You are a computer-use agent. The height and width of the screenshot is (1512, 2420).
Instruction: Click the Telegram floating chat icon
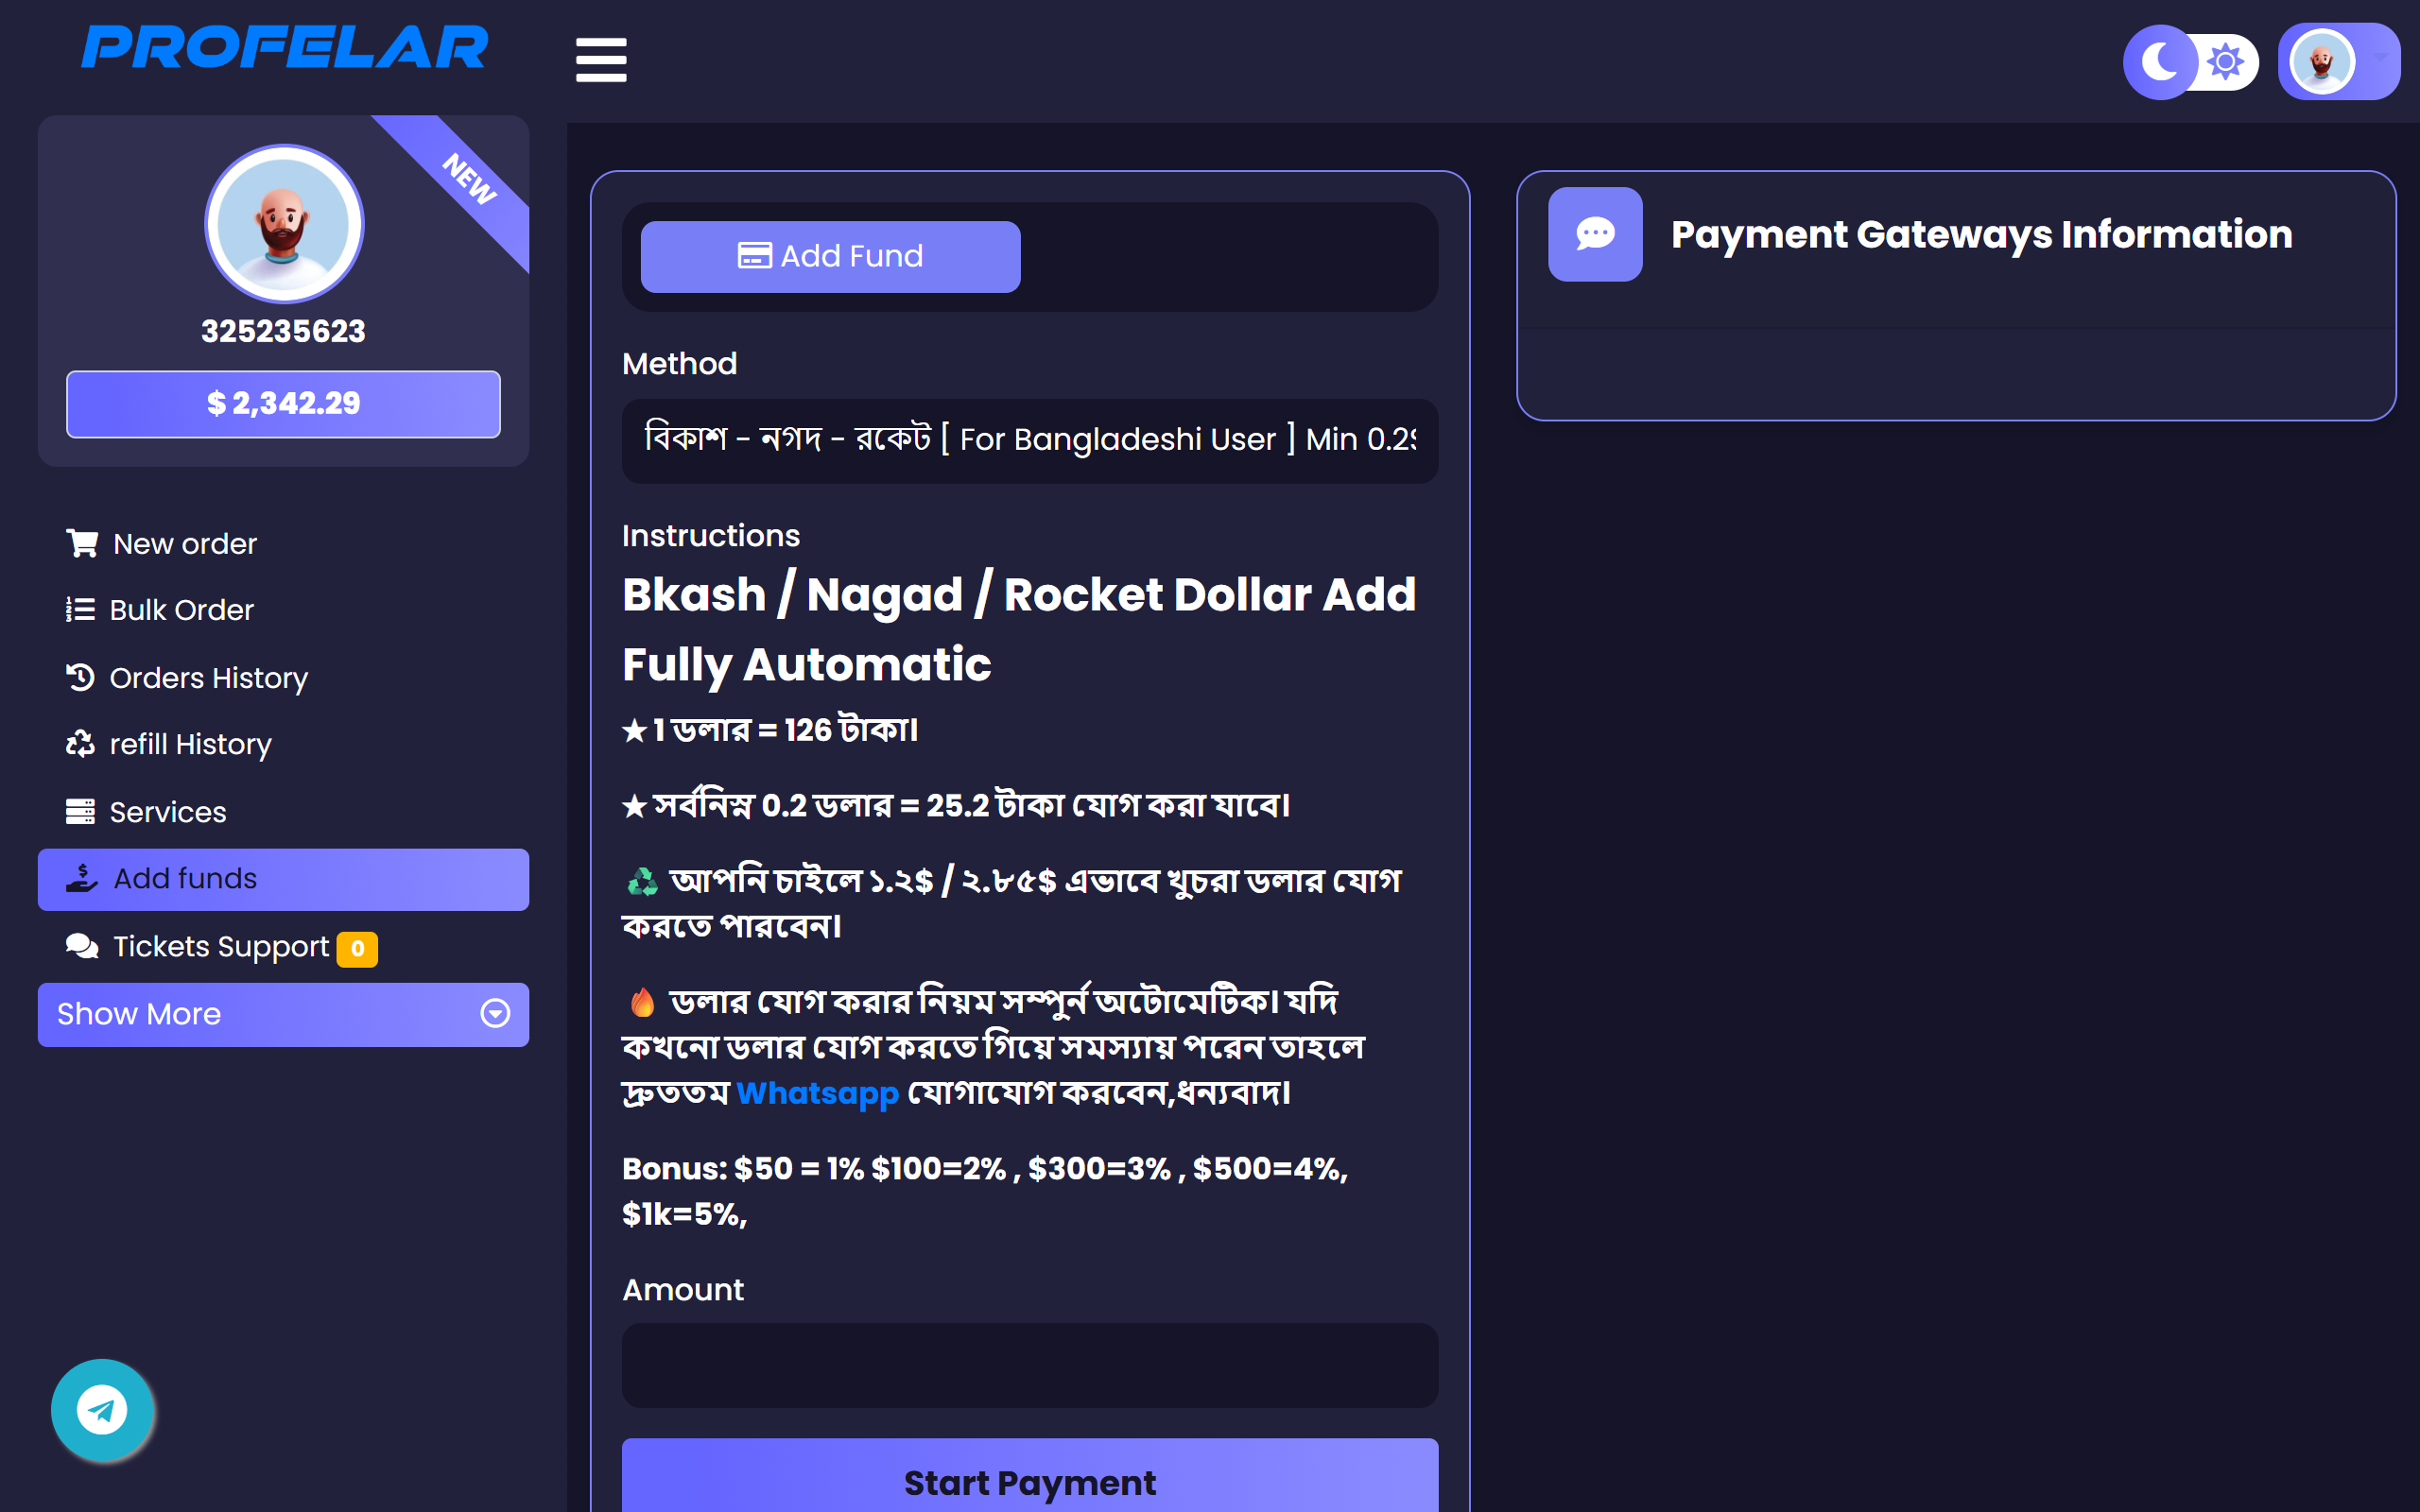click(x=102, y=1410)
